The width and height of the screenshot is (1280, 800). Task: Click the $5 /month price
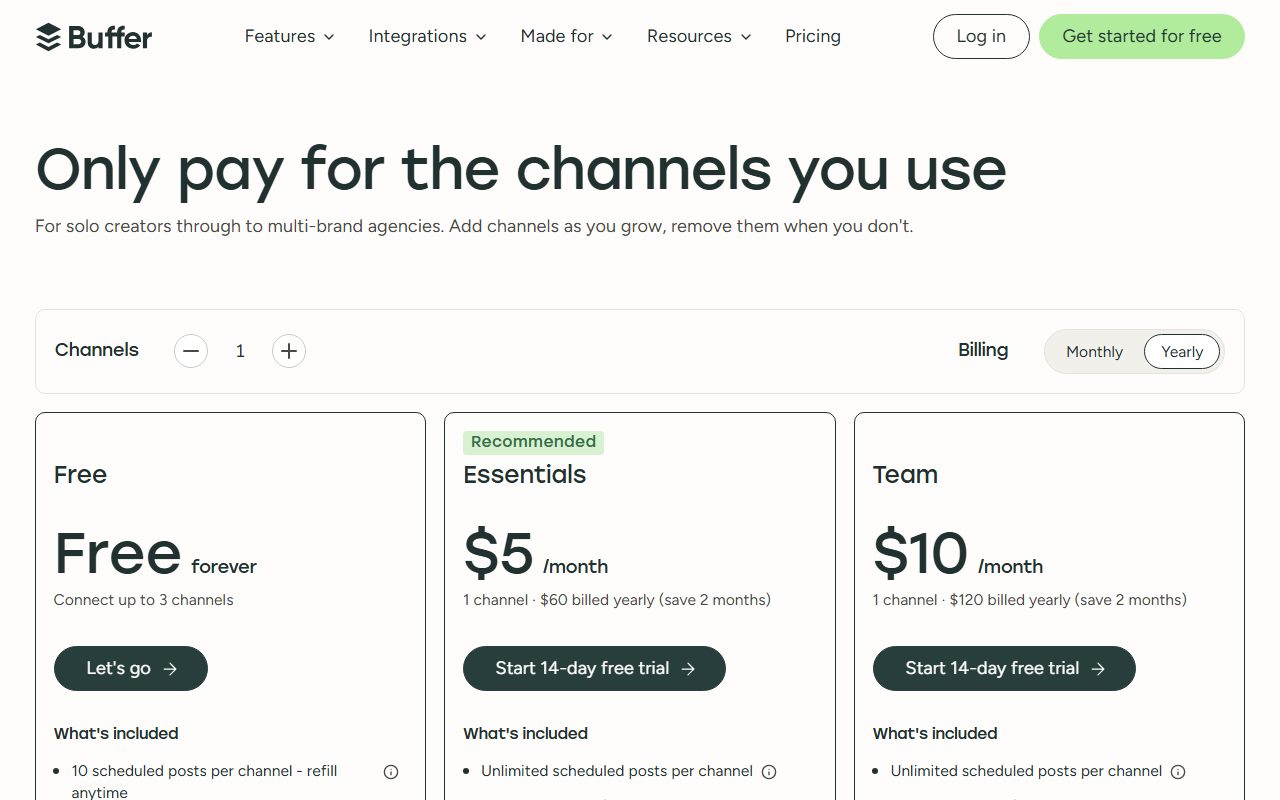point(535,553)
